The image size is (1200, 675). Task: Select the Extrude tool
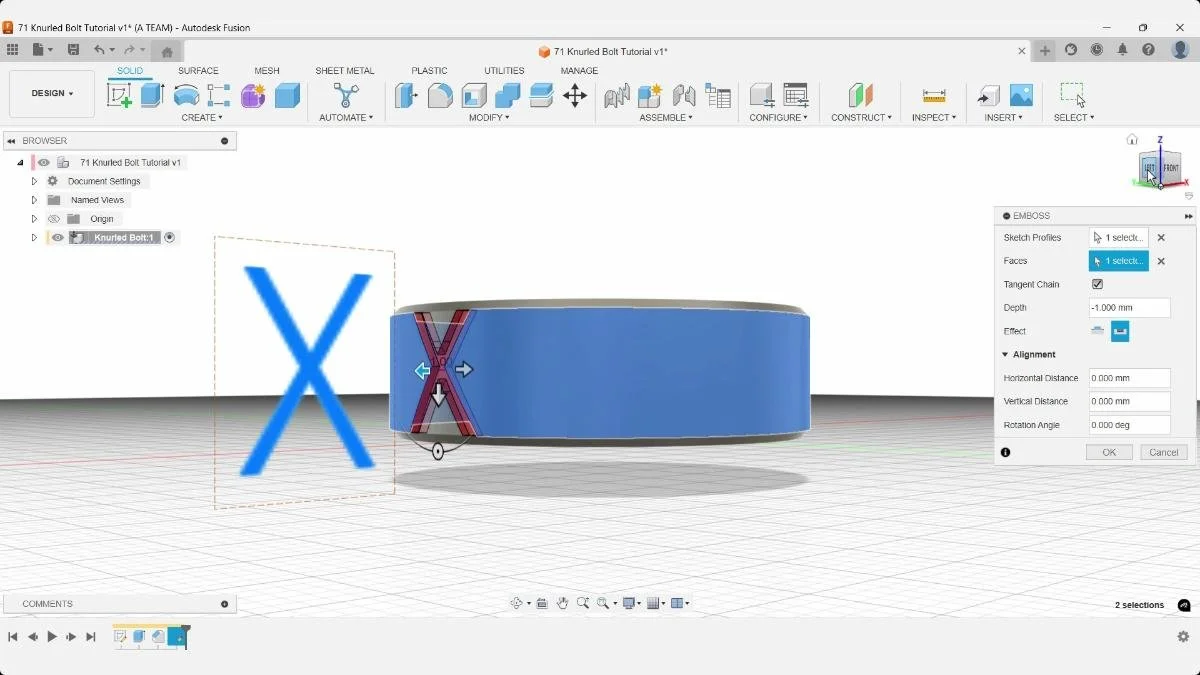pyautogui.click(x=152, y=95)
